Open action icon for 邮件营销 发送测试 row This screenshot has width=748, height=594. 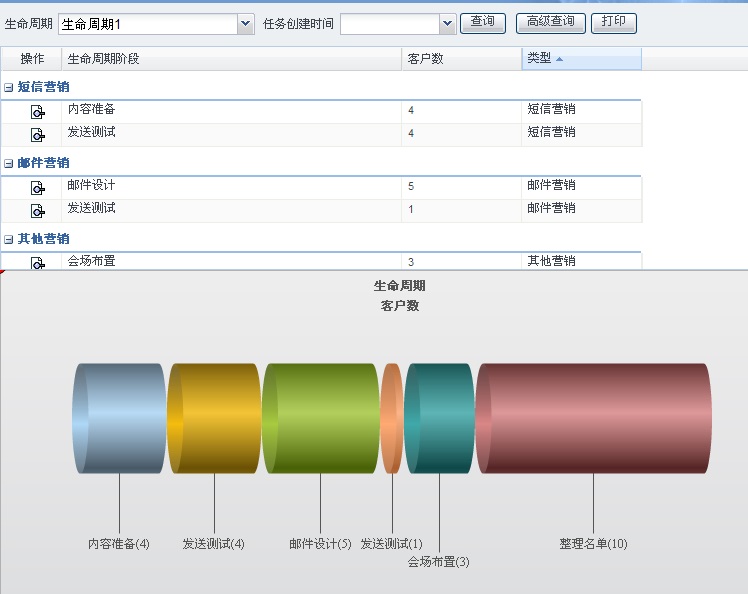(x=38, y=211)
